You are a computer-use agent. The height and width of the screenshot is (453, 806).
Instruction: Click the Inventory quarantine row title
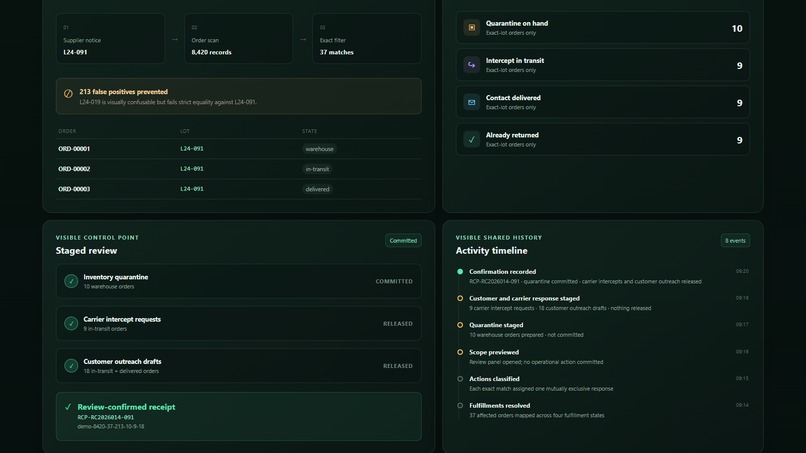116,277
